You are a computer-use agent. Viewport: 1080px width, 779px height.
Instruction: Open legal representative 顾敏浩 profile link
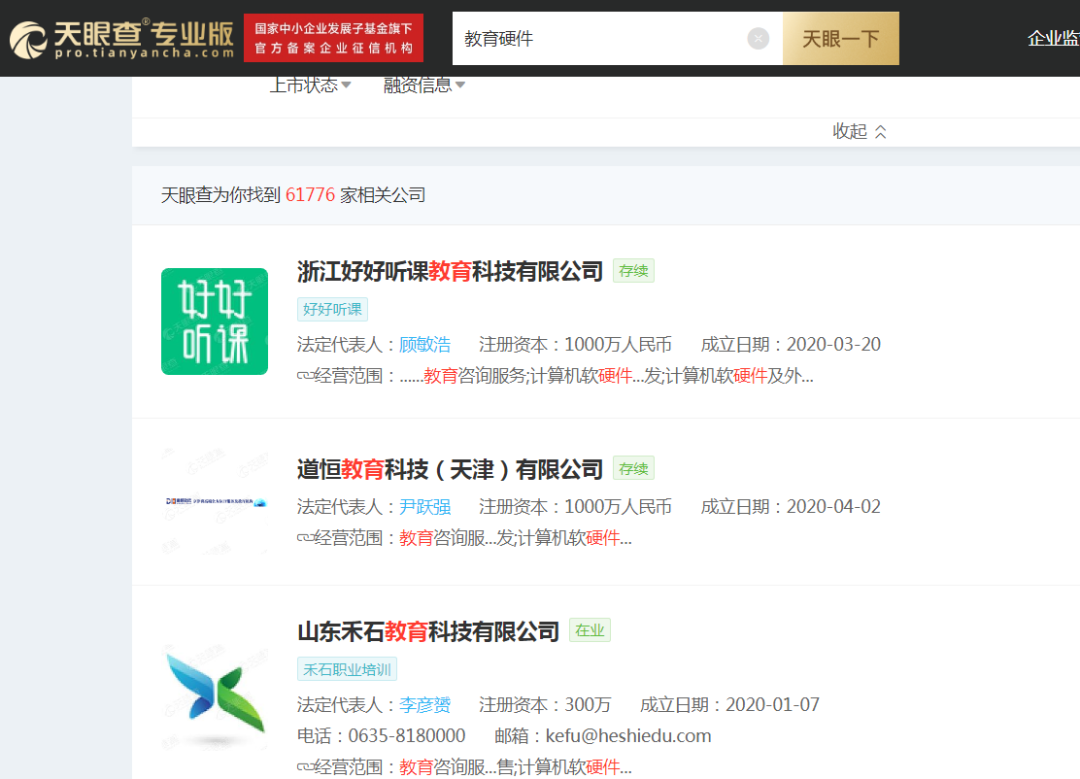pyautogui.click(x=425, y=344)
